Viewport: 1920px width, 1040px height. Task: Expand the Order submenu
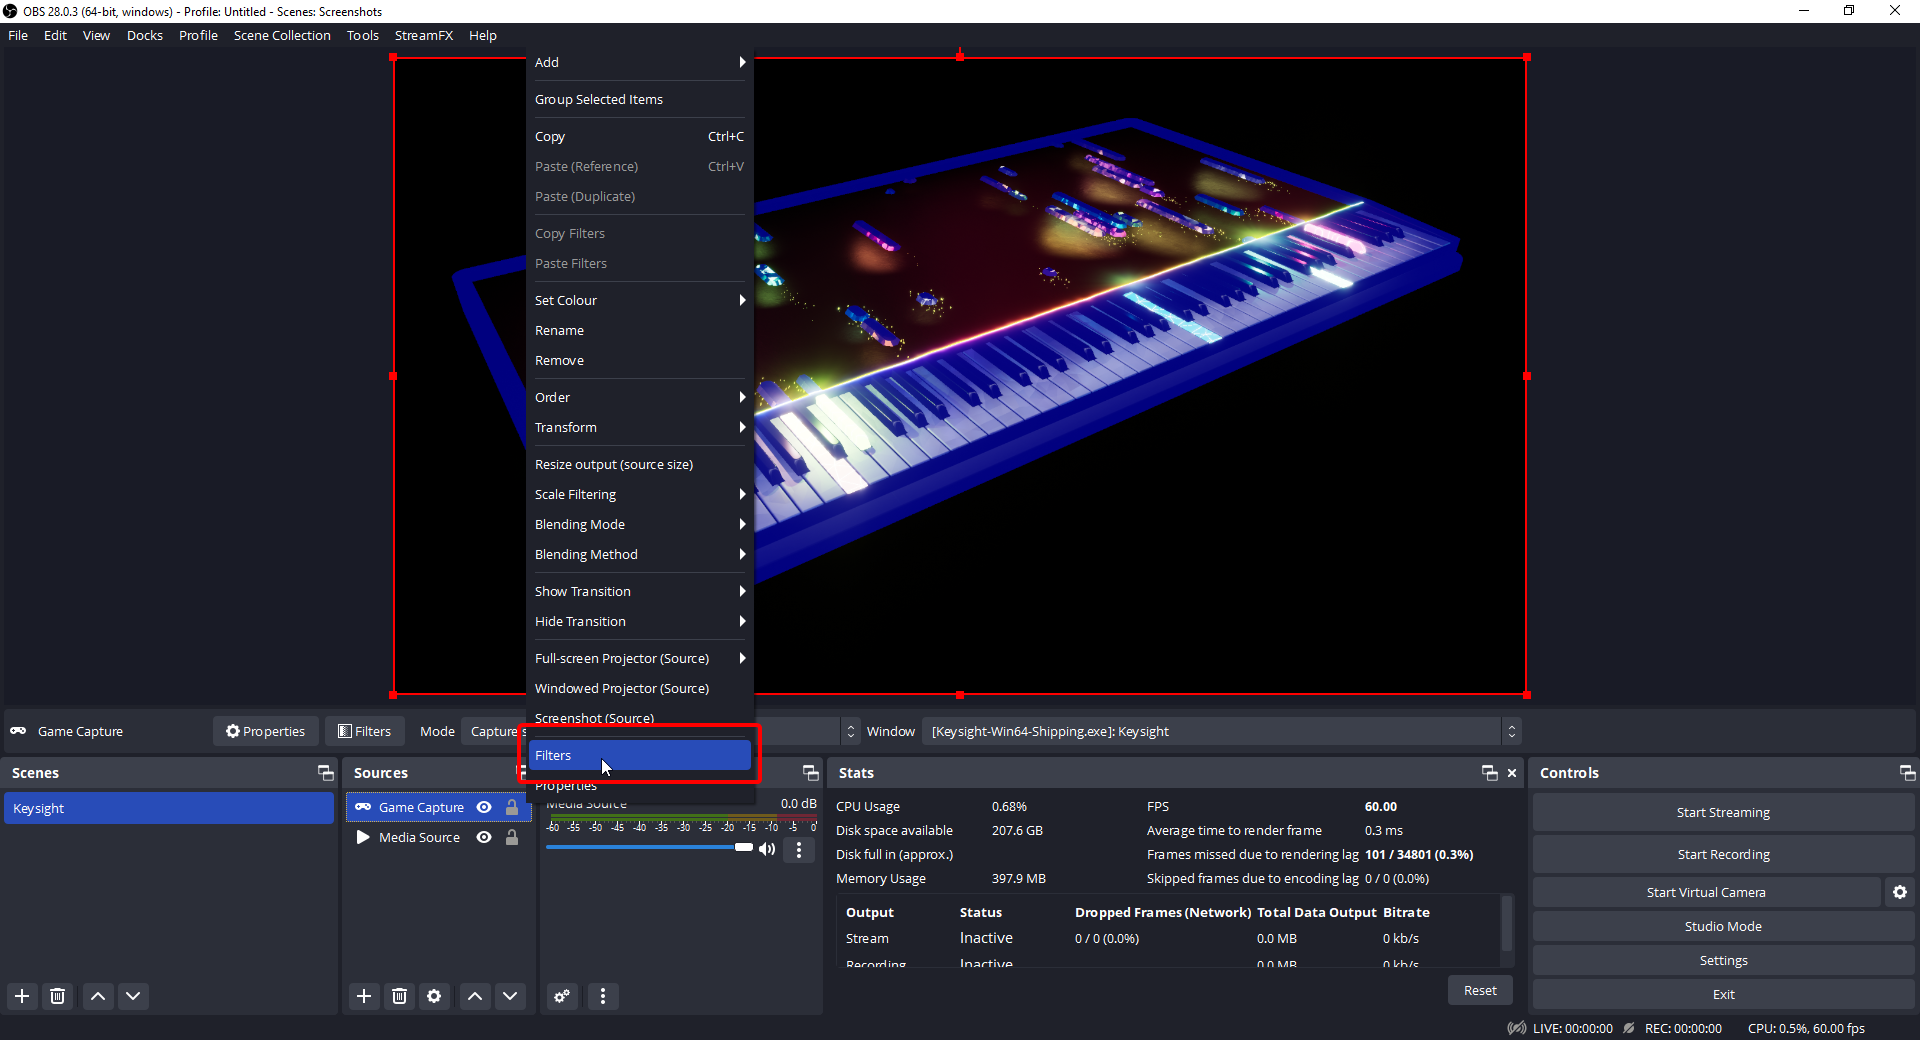tap(640, 397)
